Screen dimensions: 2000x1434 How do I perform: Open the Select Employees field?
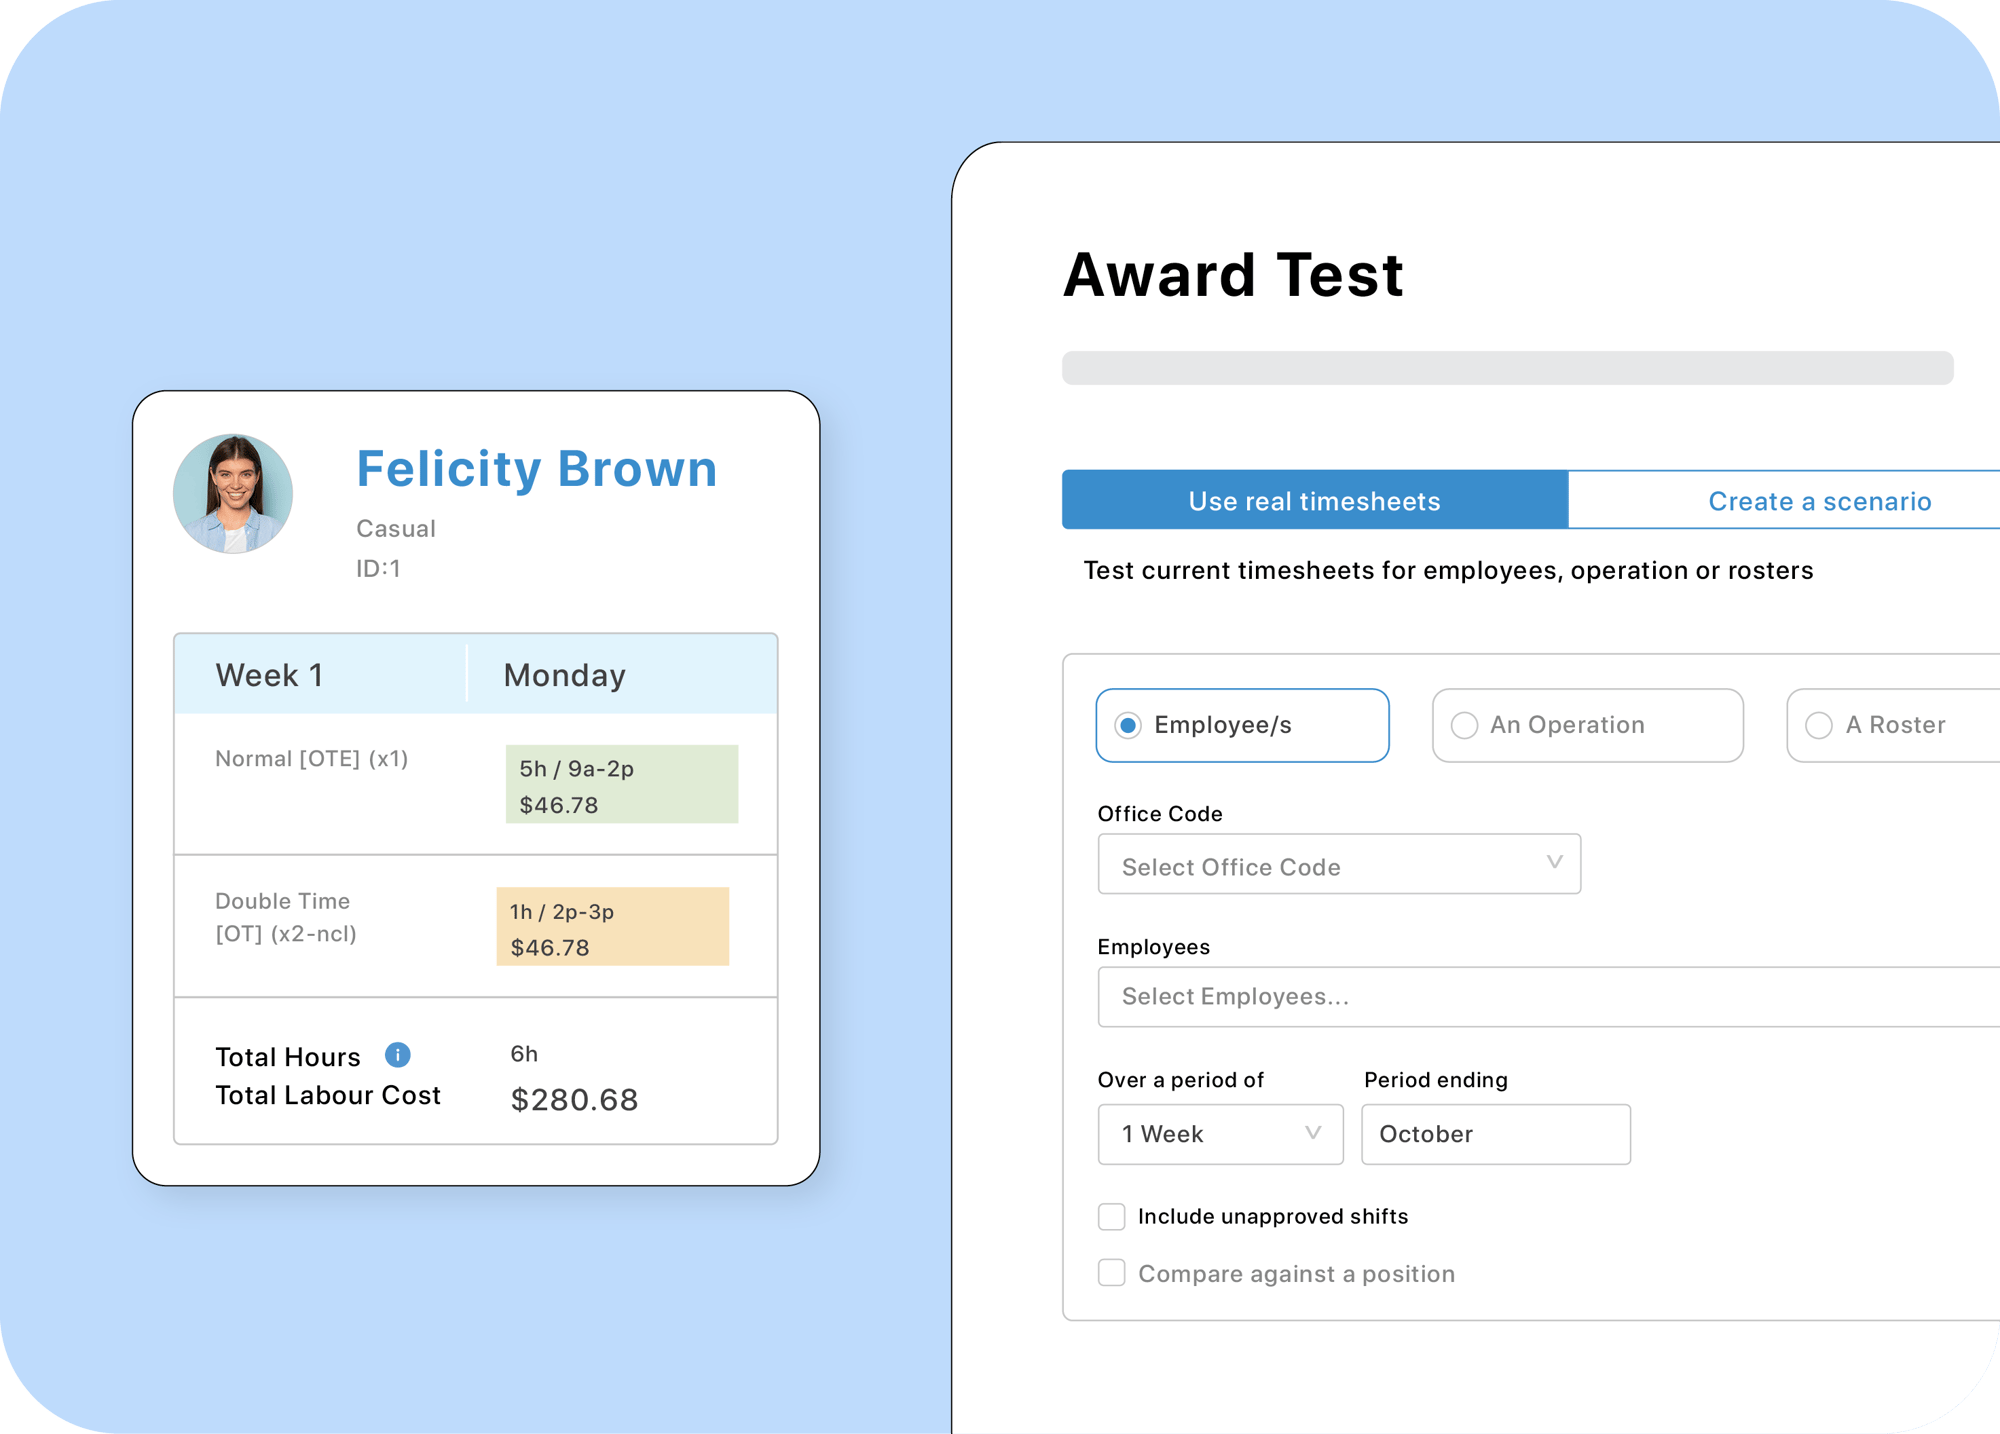click(x=1548, y=996)
